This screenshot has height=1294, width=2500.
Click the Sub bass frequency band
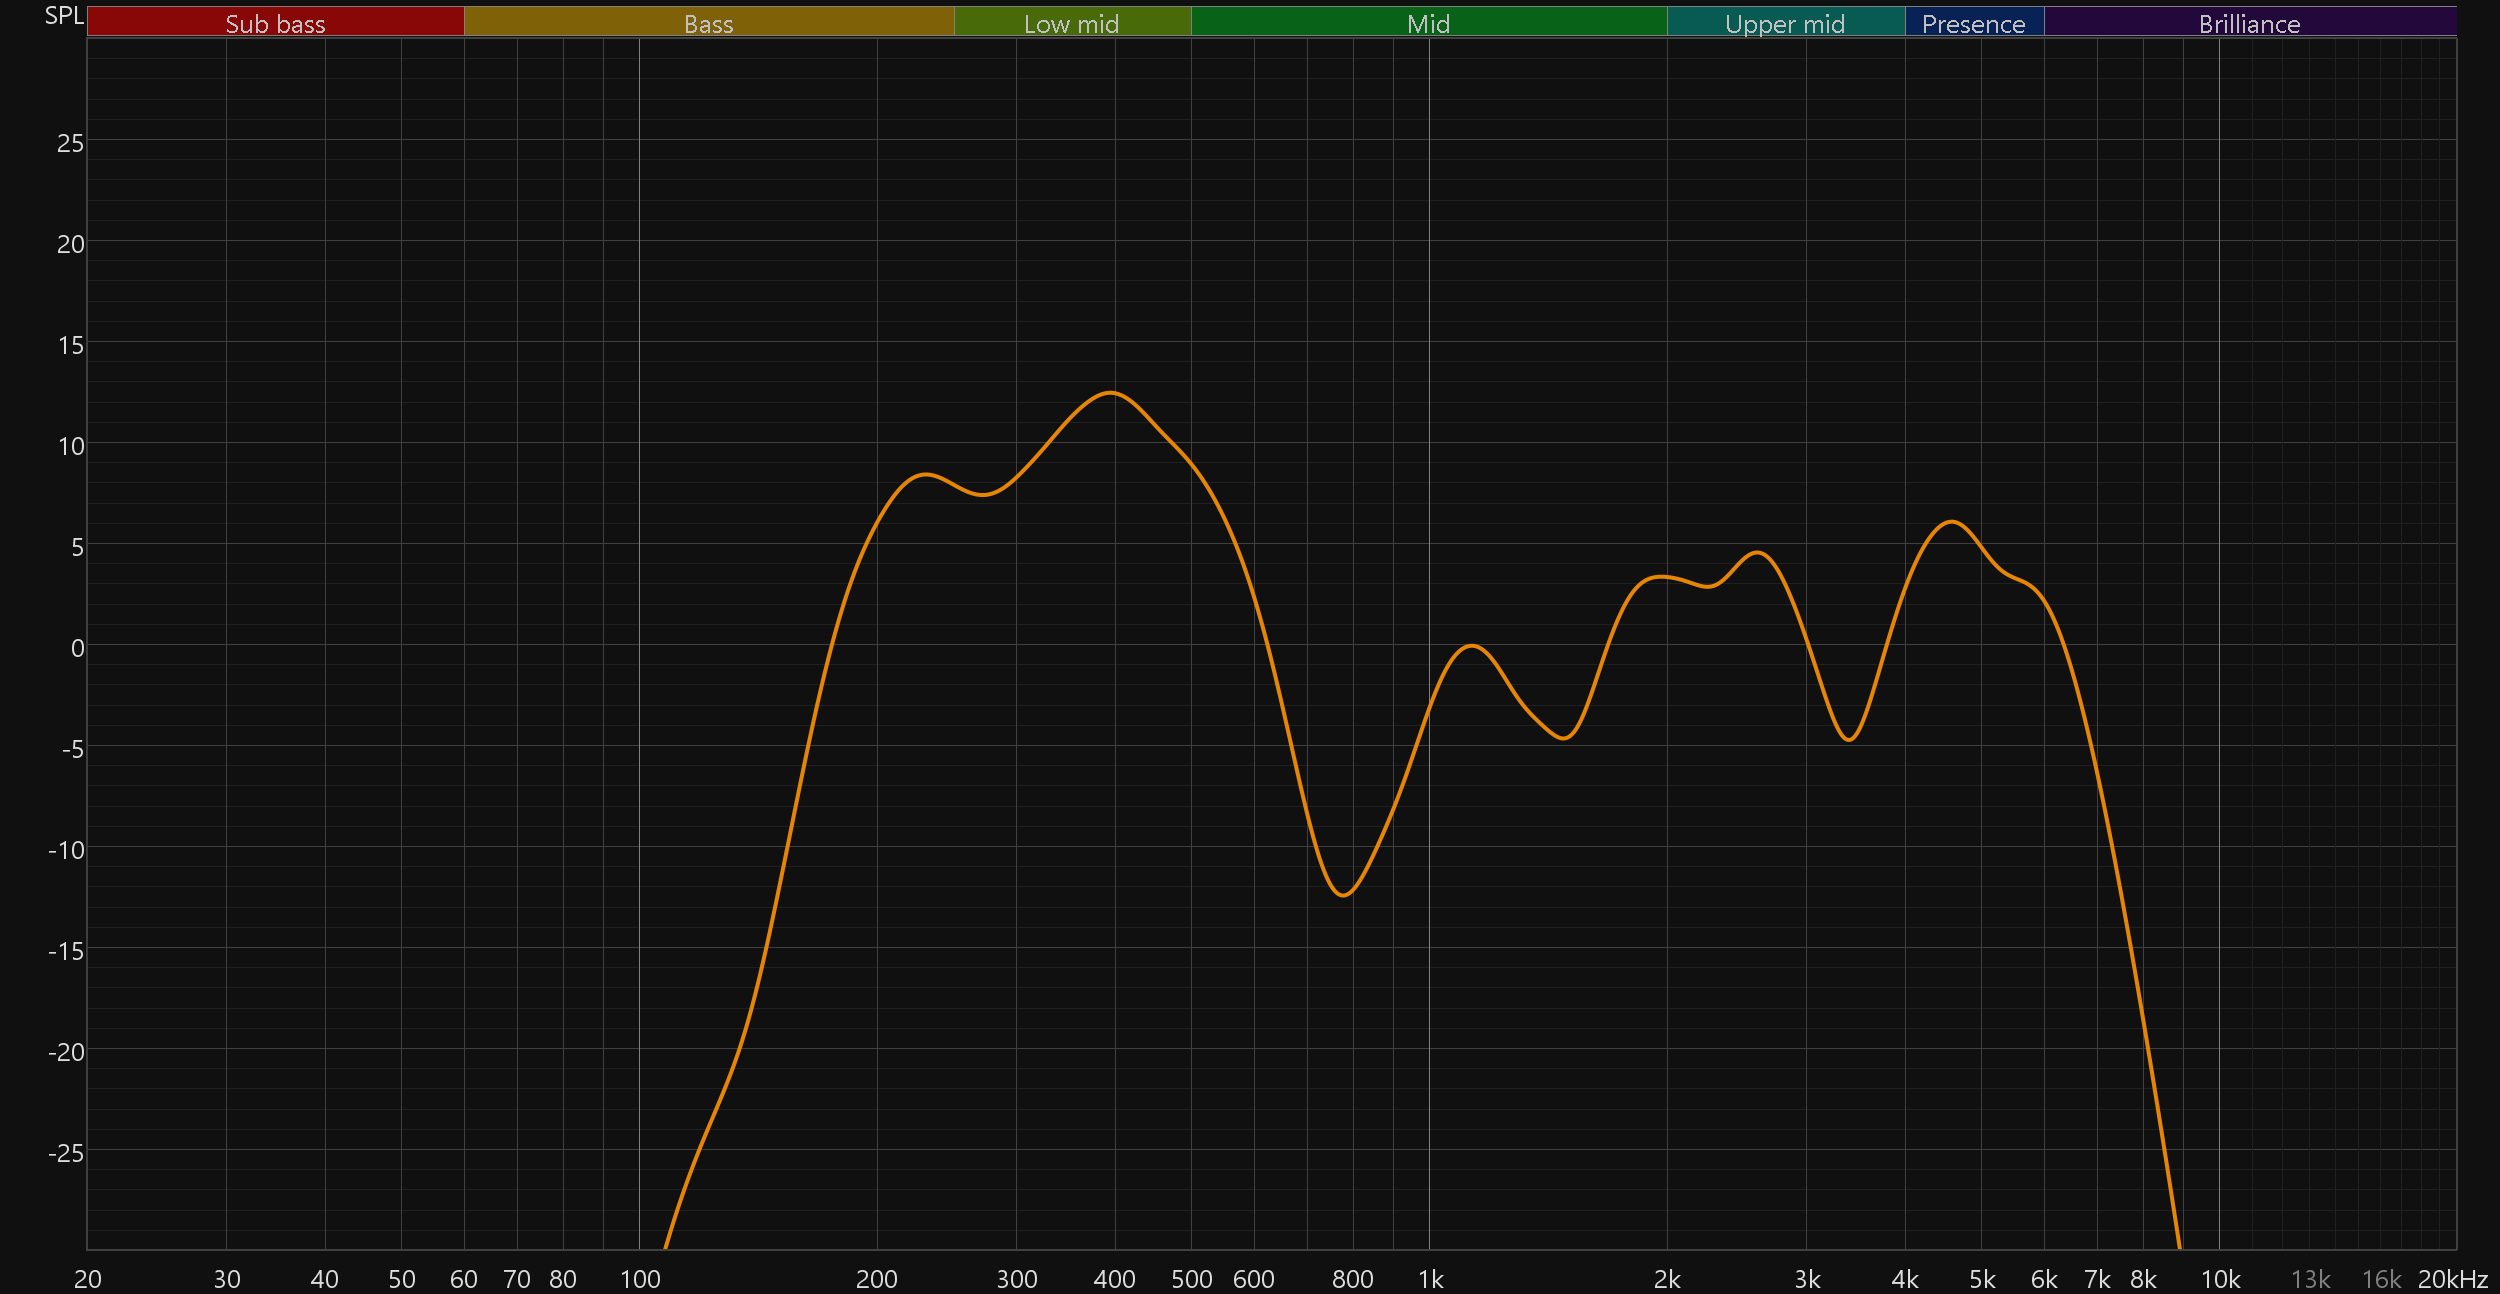[275, 22]
